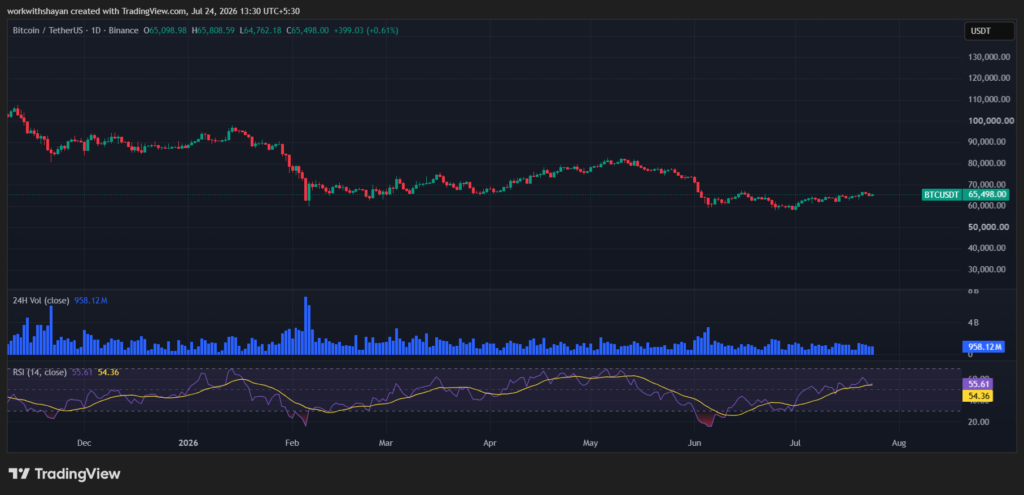The image size is (1024, 495).
Task: Click the 2026 label on time axis
Action: pos(187,443)
